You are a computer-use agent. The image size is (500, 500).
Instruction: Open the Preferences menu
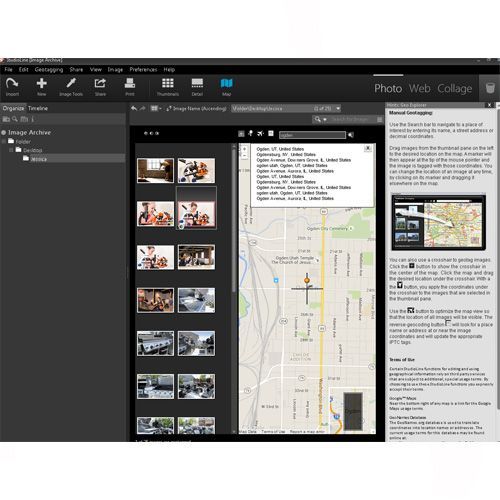143,69
